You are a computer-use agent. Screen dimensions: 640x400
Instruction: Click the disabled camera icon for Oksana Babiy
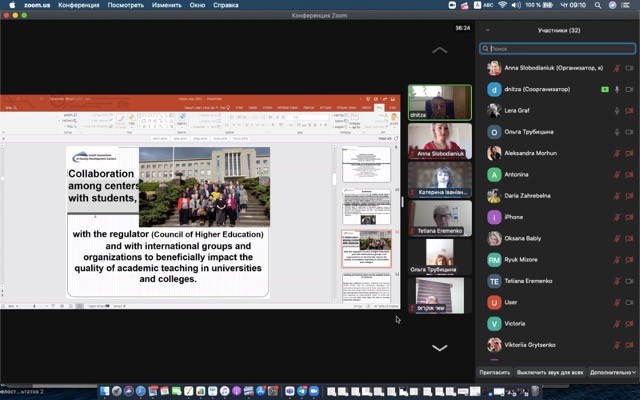coord(630,238)
